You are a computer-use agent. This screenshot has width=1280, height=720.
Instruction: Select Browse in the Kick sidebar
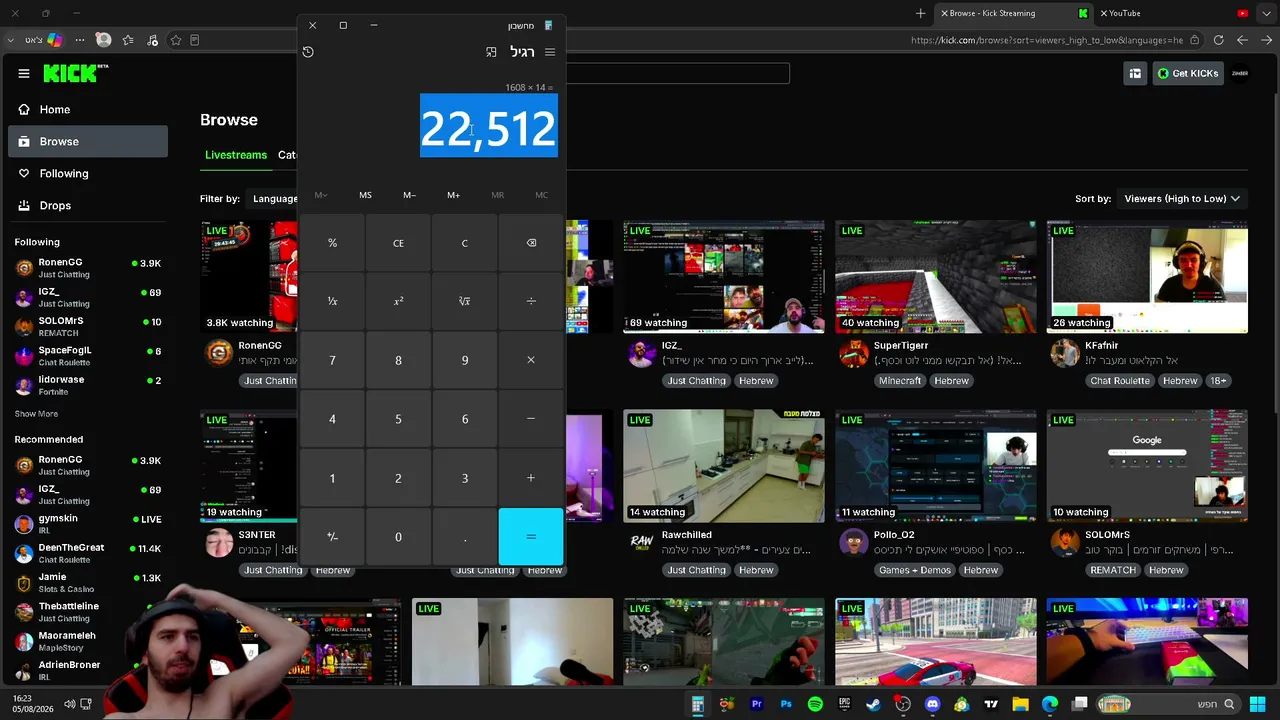click(x=88, y=141)
